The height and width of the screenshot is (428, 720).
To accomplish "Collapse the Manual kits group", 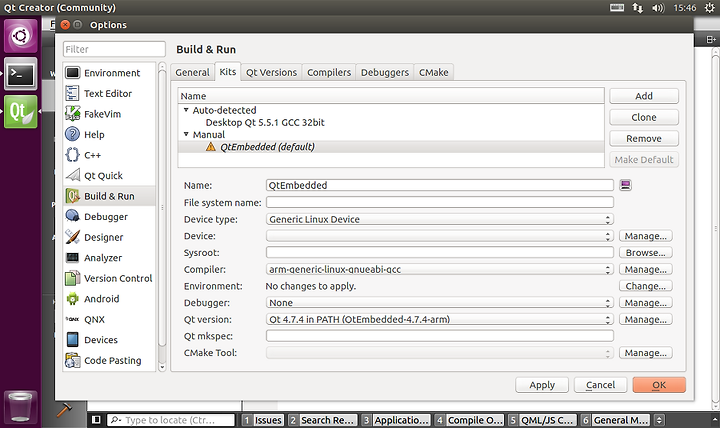I will (186, 134).
